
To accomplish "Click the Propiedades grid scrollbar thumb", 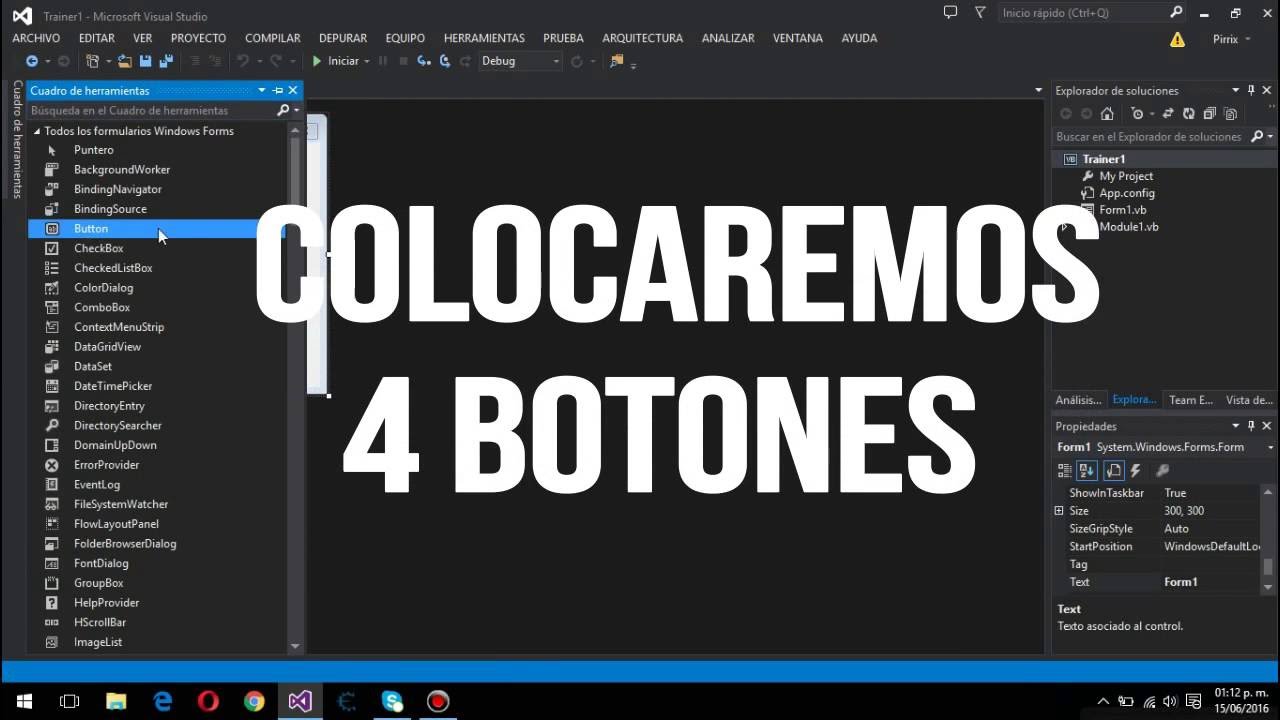I will 1269,566.
